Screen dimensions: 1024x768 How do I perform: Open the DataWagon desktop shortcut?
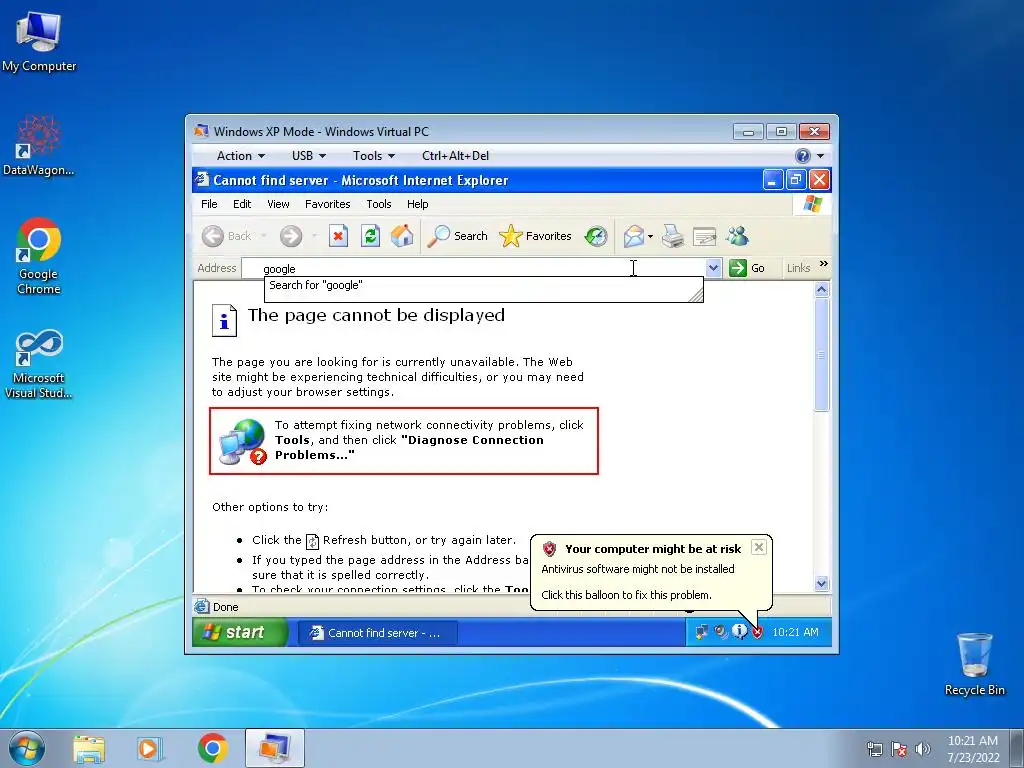pos(38,146)
